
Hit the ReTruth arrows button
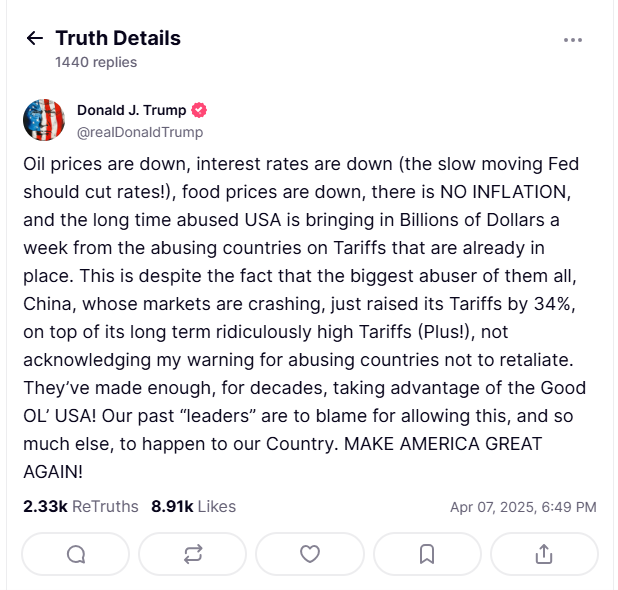[x=193, y=554]
